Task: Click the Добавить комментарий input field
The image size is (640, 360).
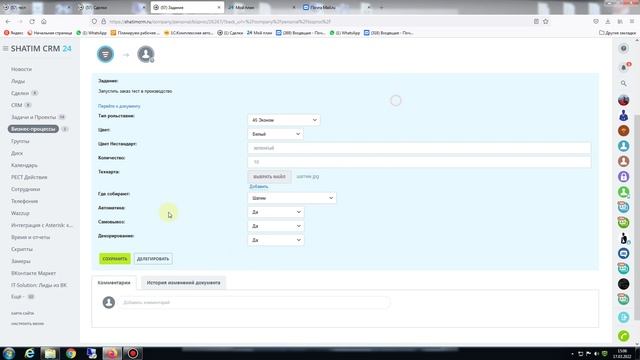Action: [254, 302]
